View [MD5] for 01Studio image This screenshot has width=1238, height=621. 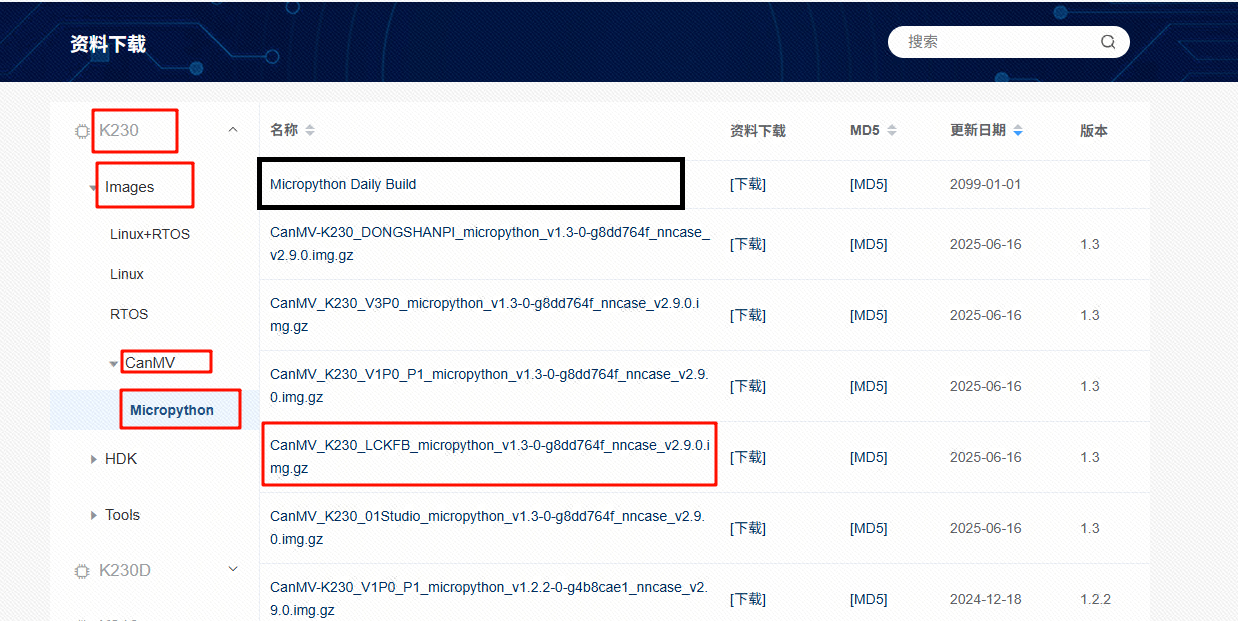(868, 528)
